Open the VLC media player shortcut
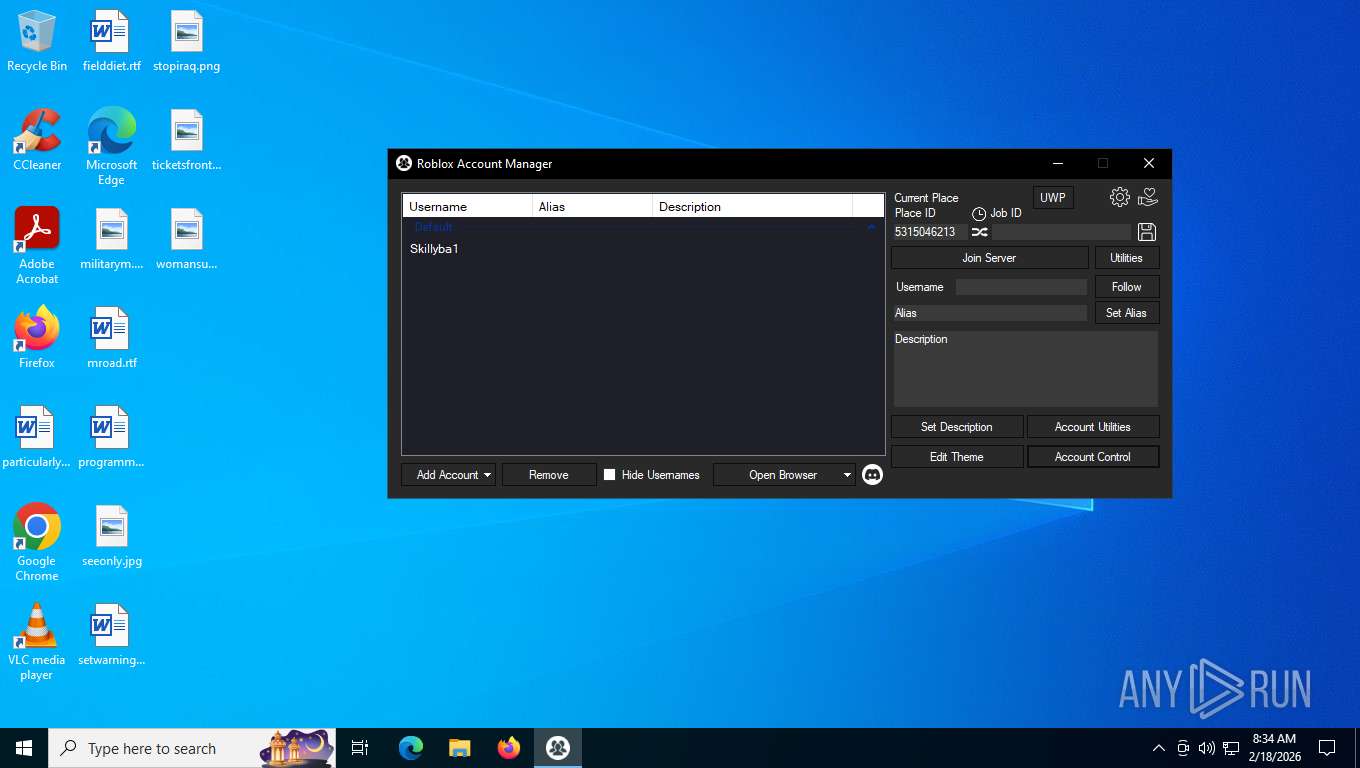 pos(37,642)
